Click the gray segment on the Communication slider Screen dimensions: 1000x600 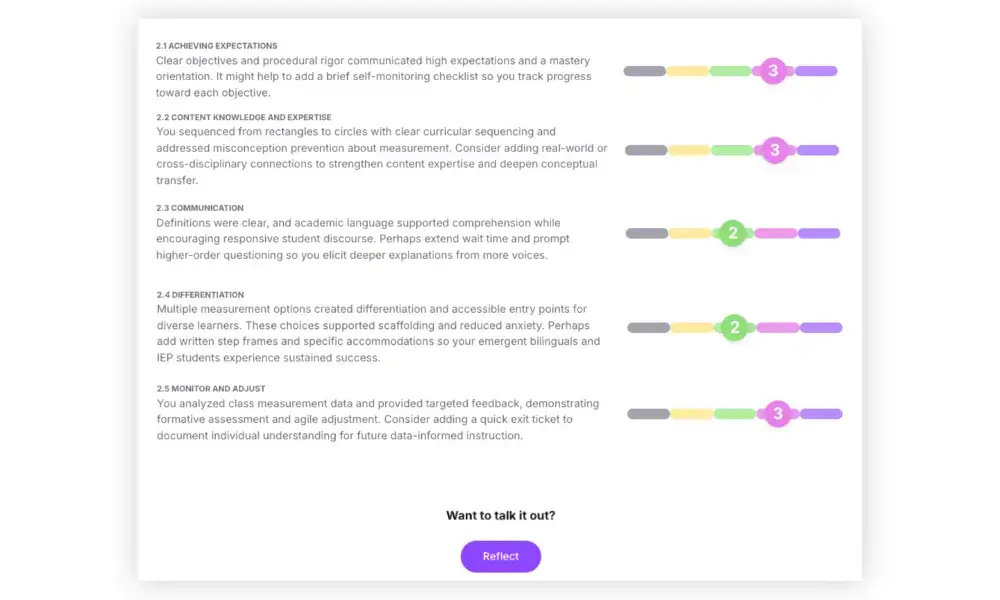[645, 233]
